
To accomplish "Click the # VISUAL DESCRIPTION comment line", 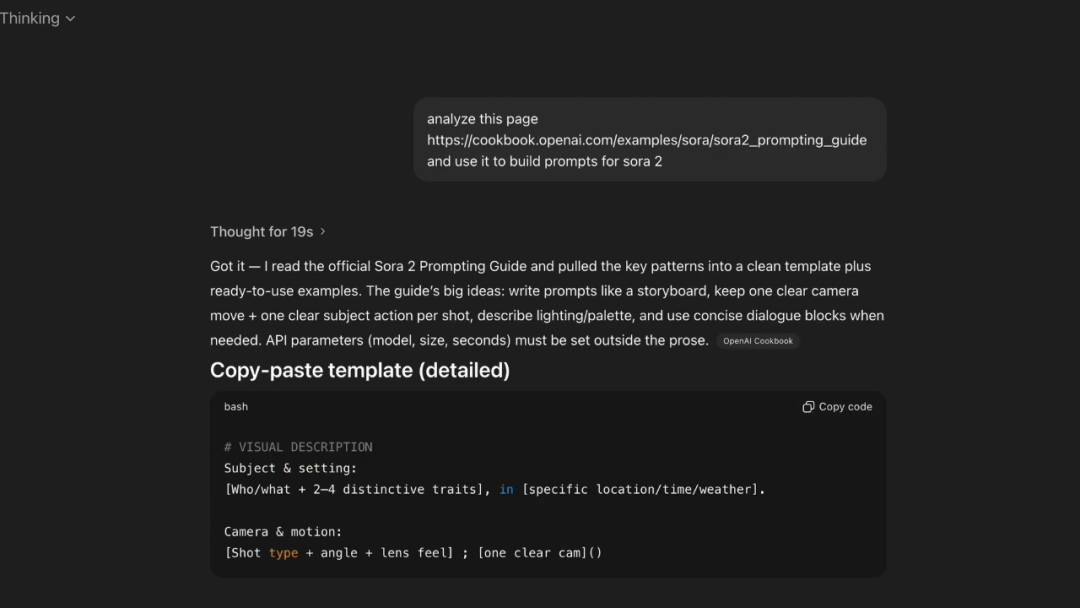I will click(298, 447).
